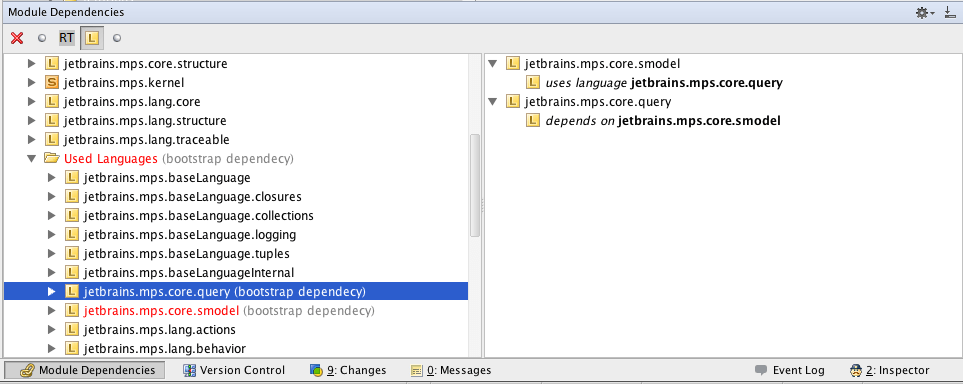Click the L icon of jetbrains.mps.baseLanguageInternal
The image size is (963, 384).
(72, 272)
